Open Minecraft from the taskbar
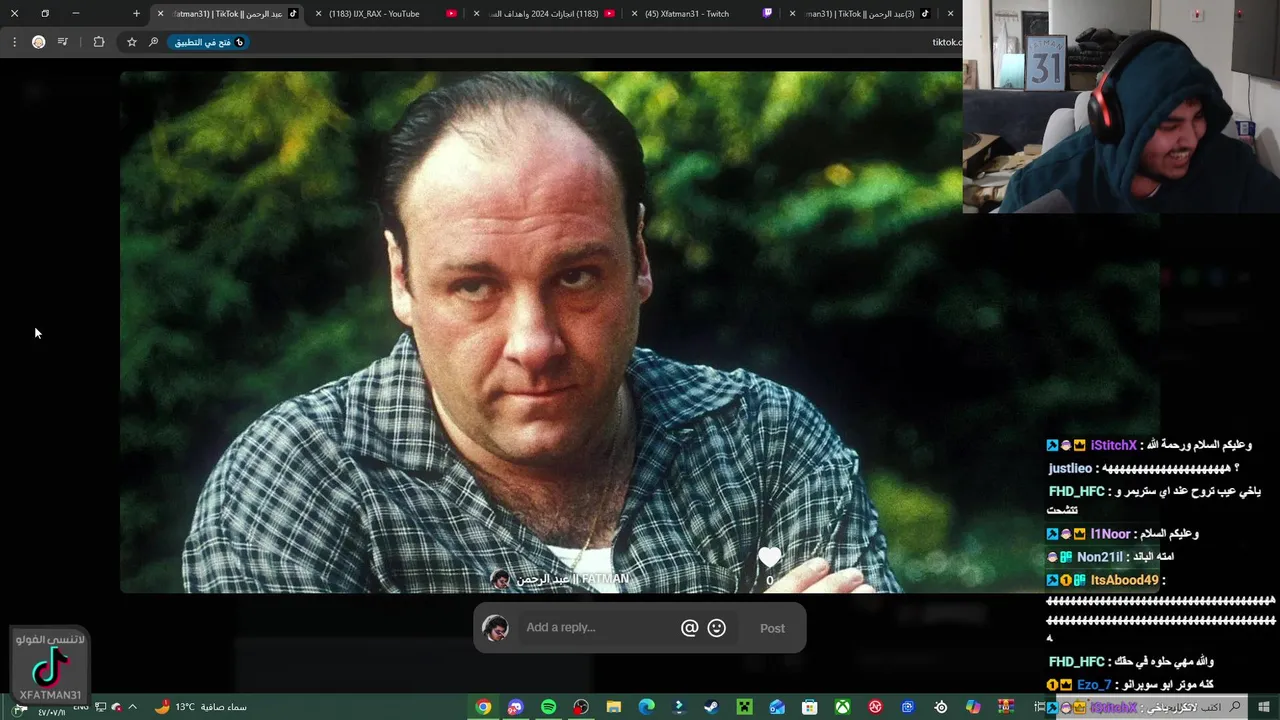The width and height of the screenshot is (1280, 720). (x=744, y=707)
